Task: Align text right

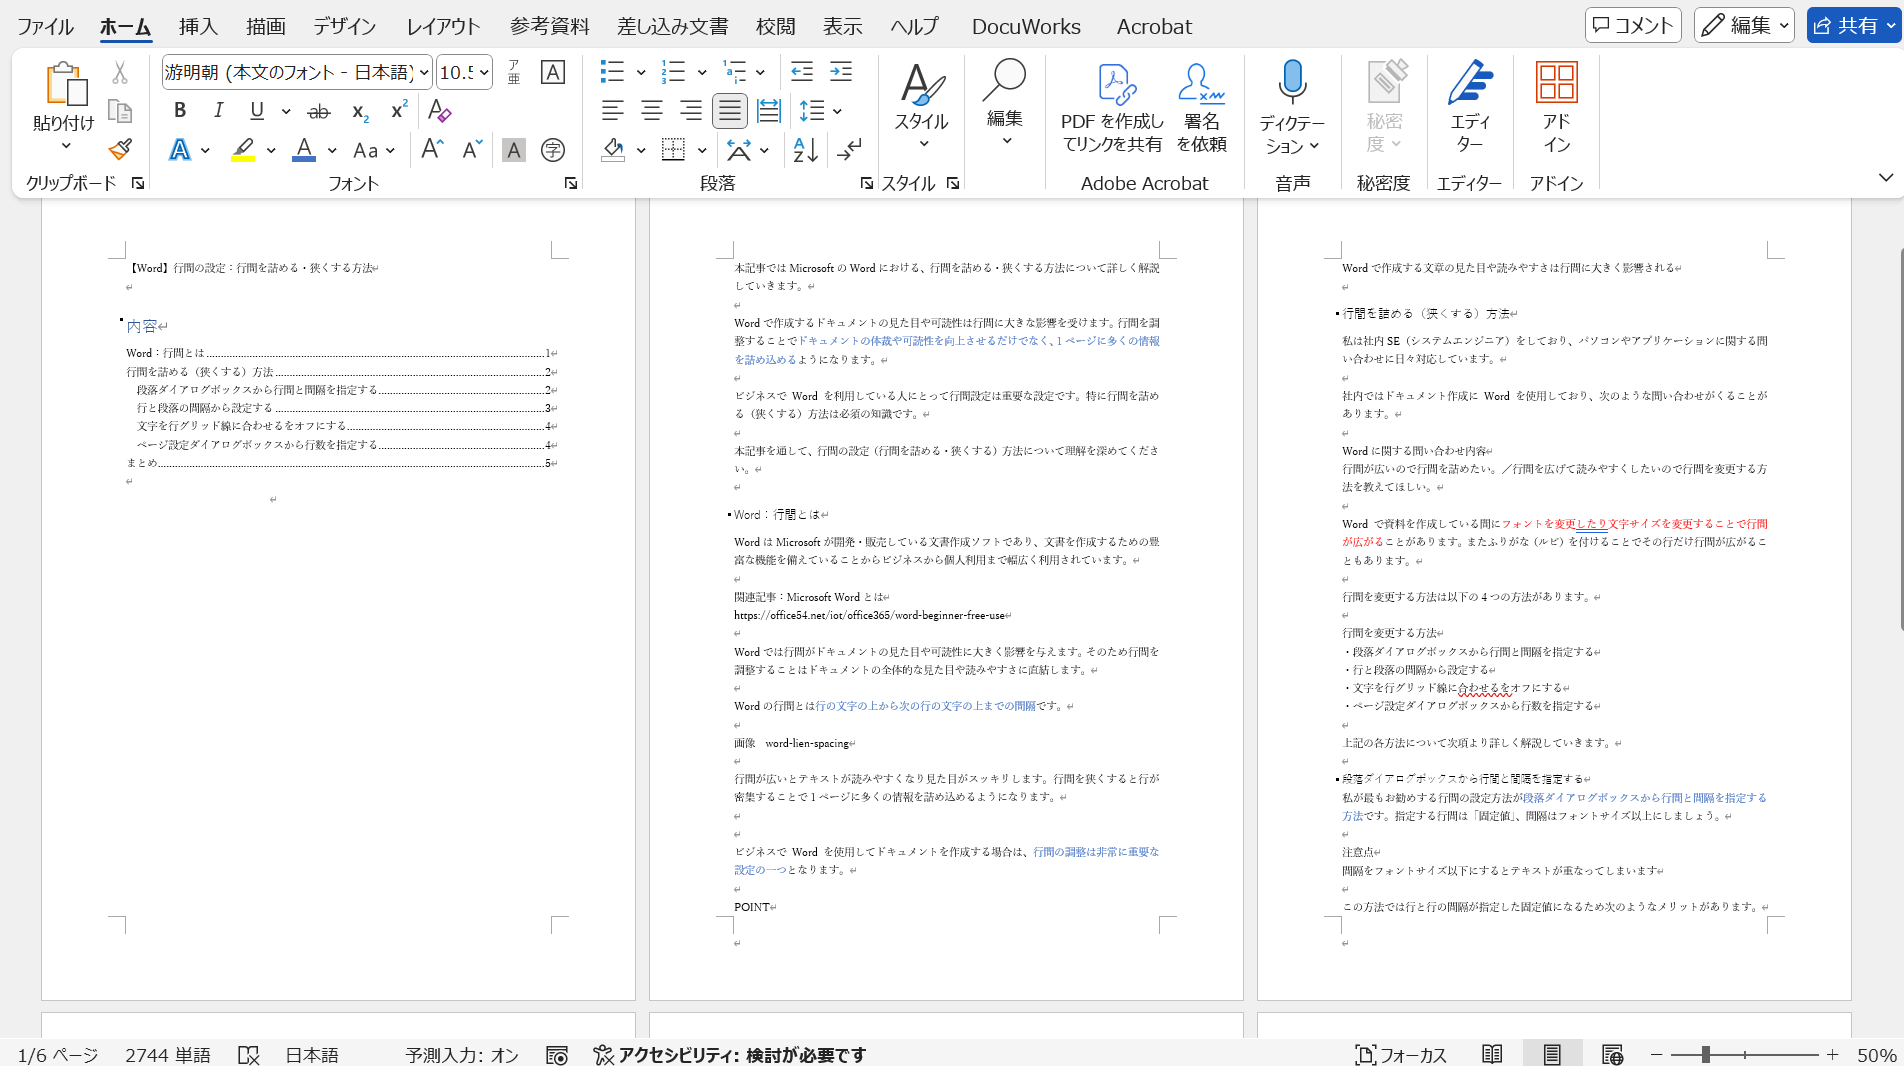Action: point(690,111)
